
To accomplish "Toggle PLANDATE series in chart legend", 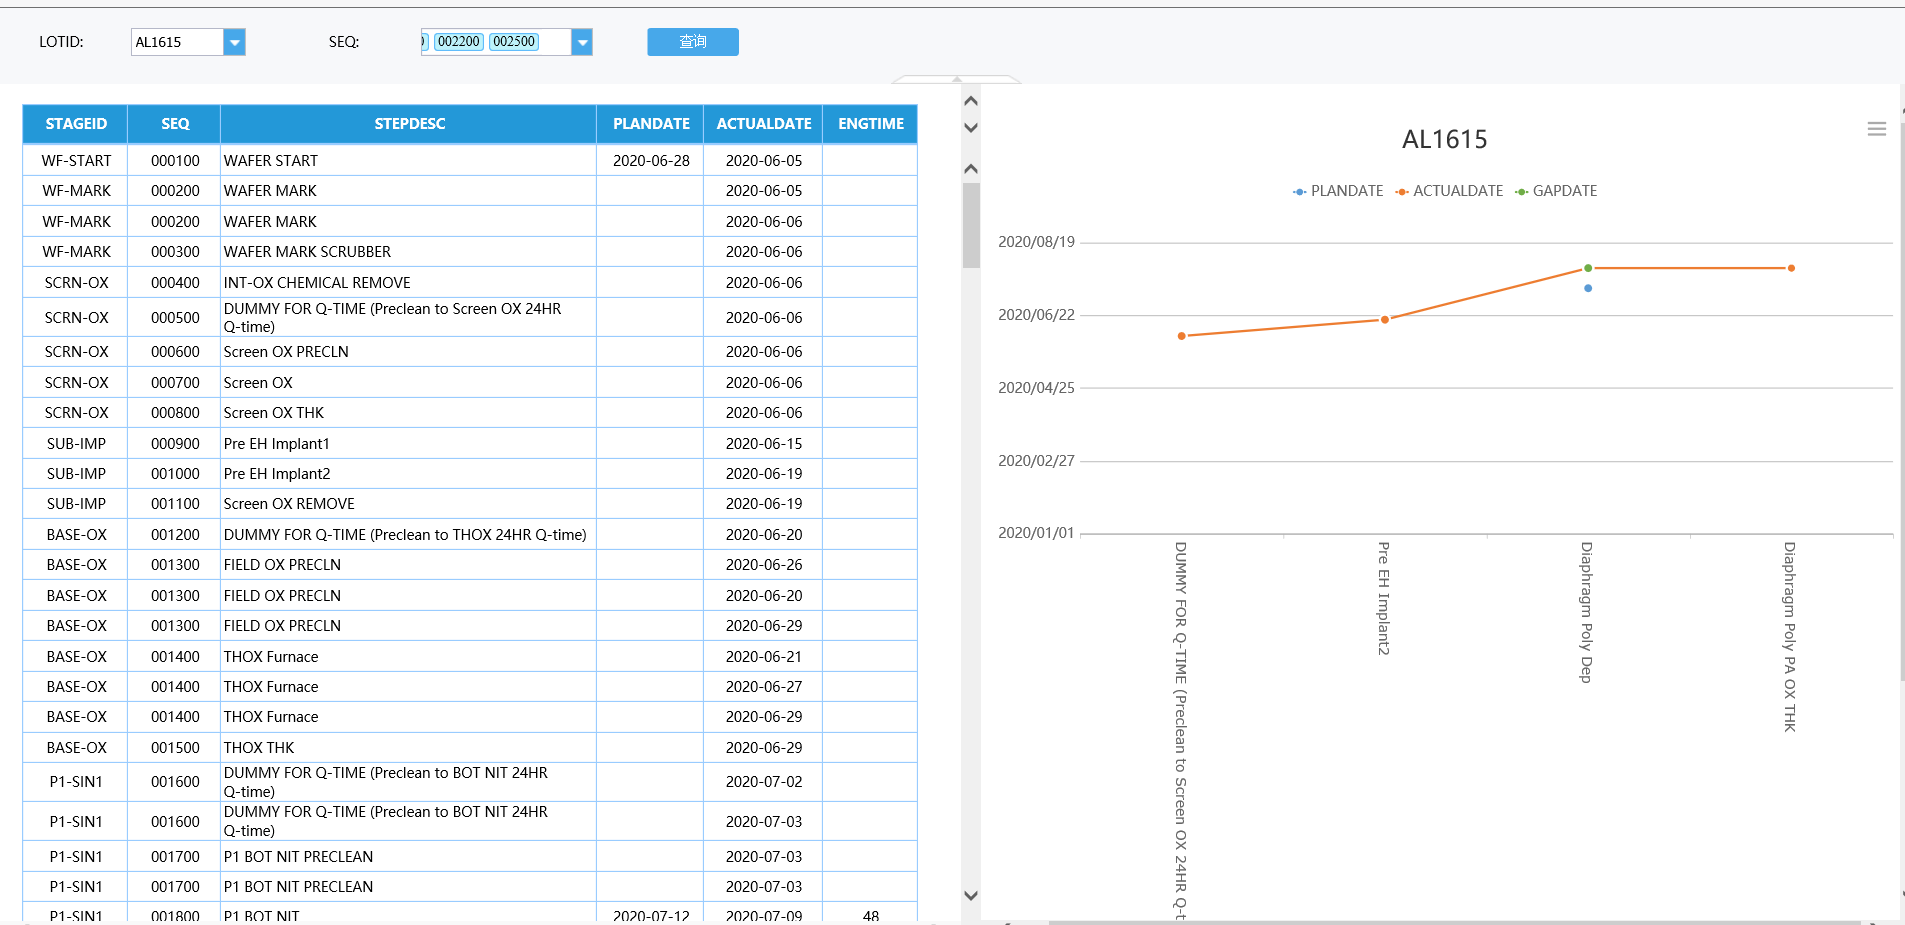I will 1338,191.
